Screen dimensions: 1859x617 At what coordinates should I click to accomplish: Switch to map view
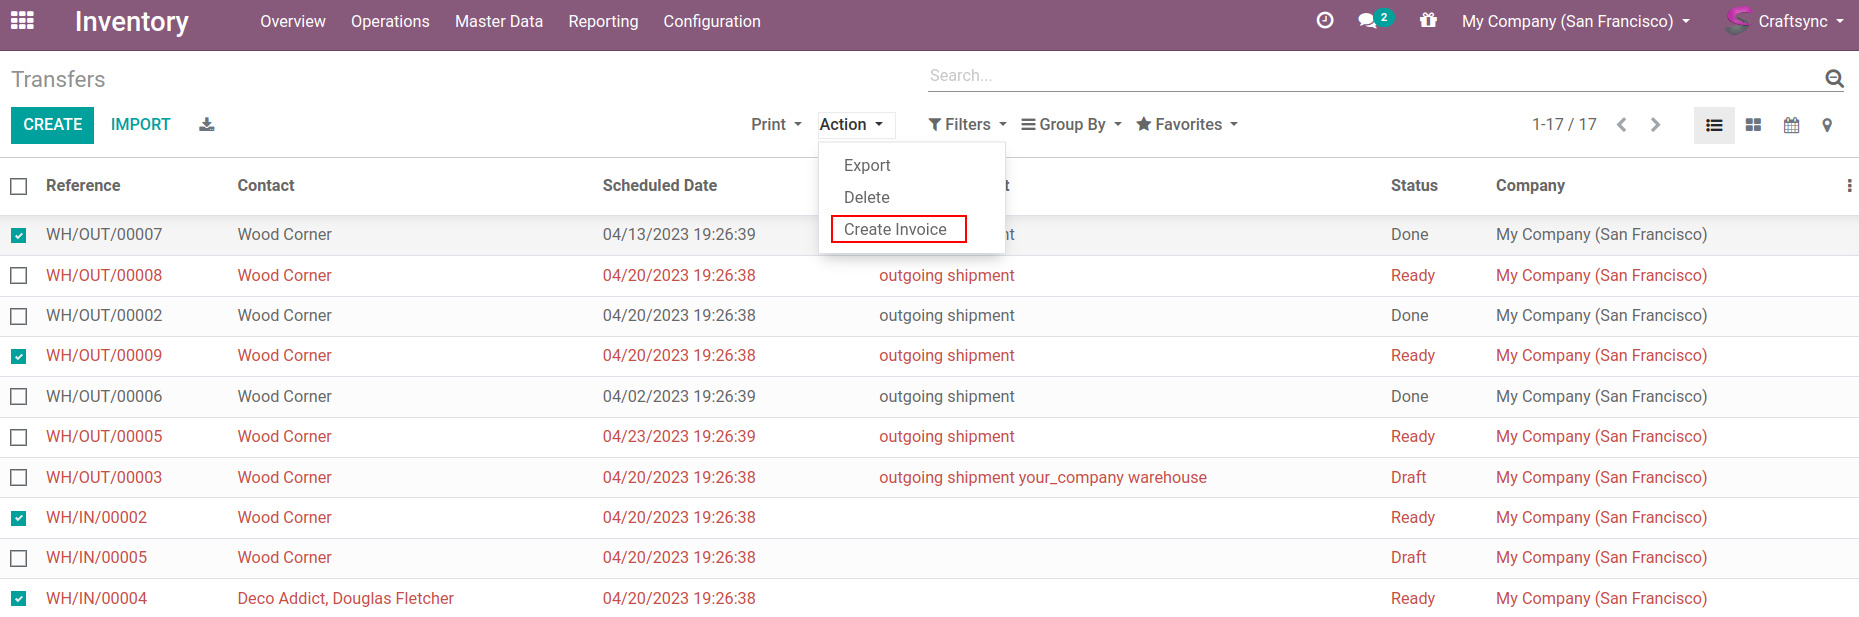coord(1827,125)
